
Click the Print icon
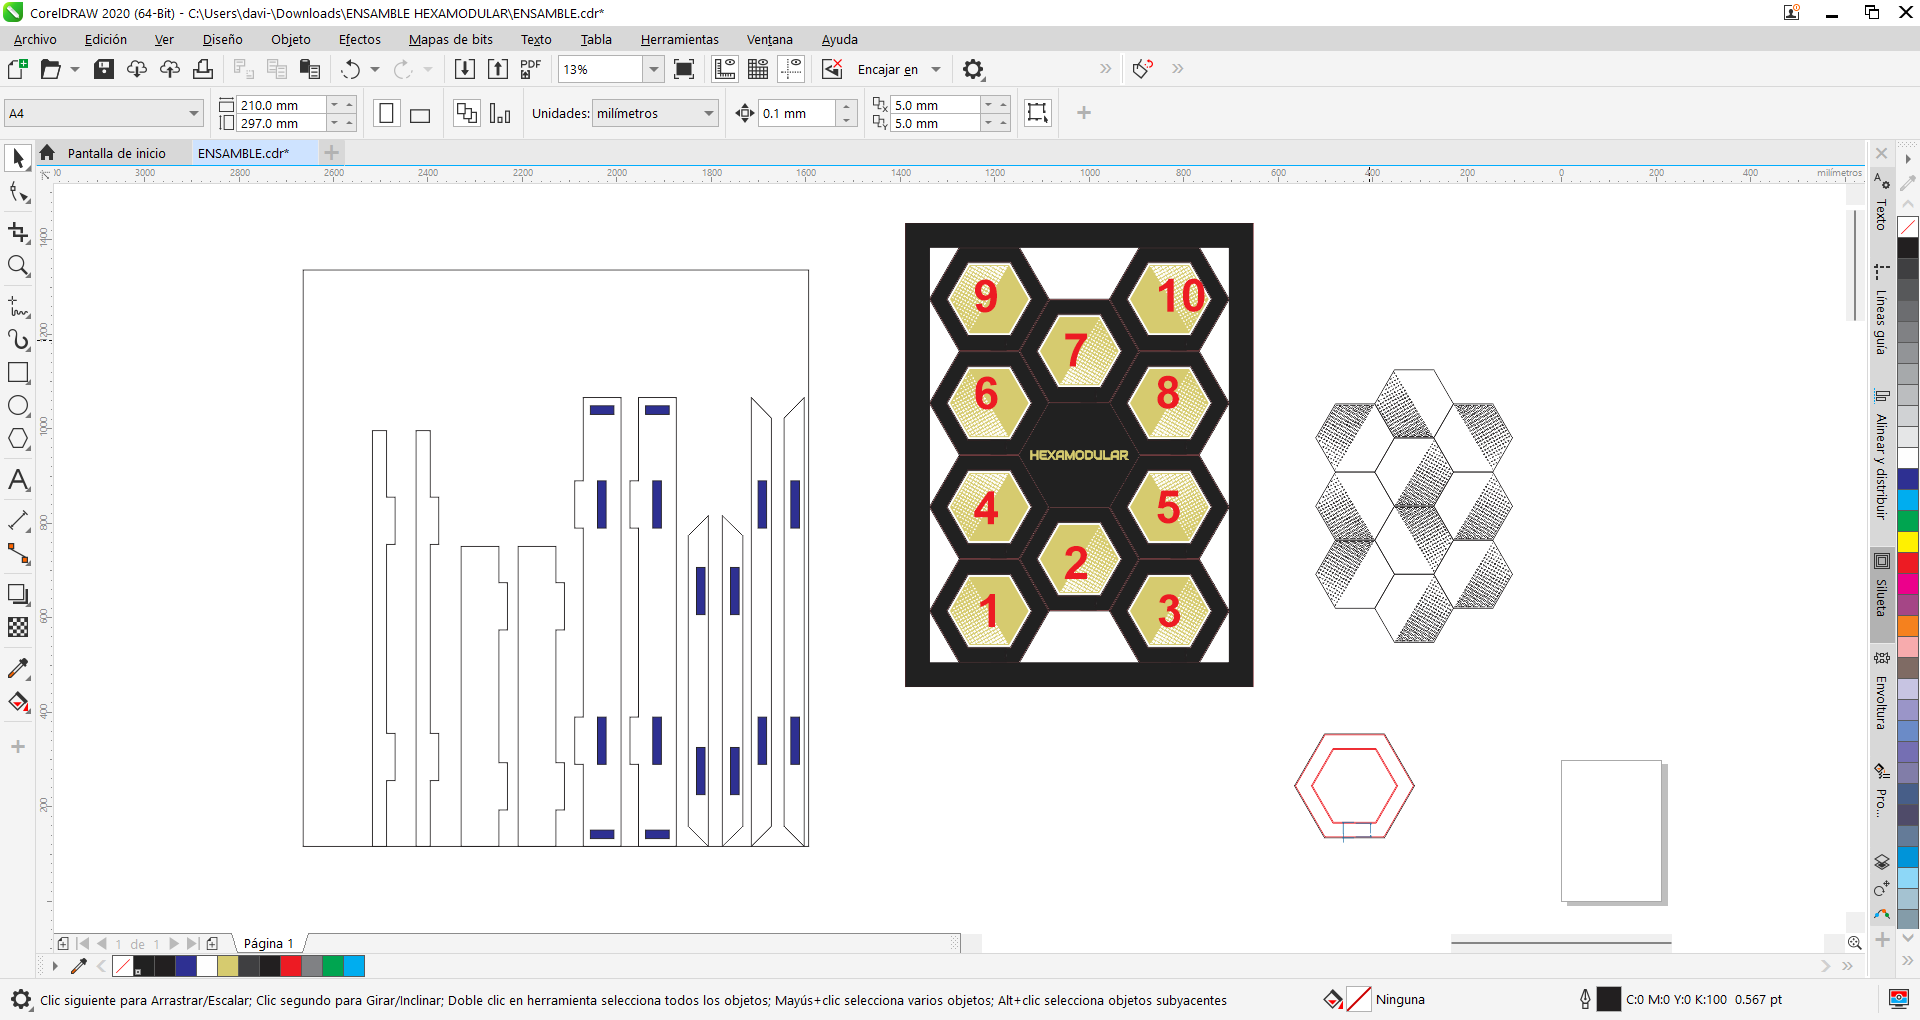pyautogui.click(x=203, y=69)
